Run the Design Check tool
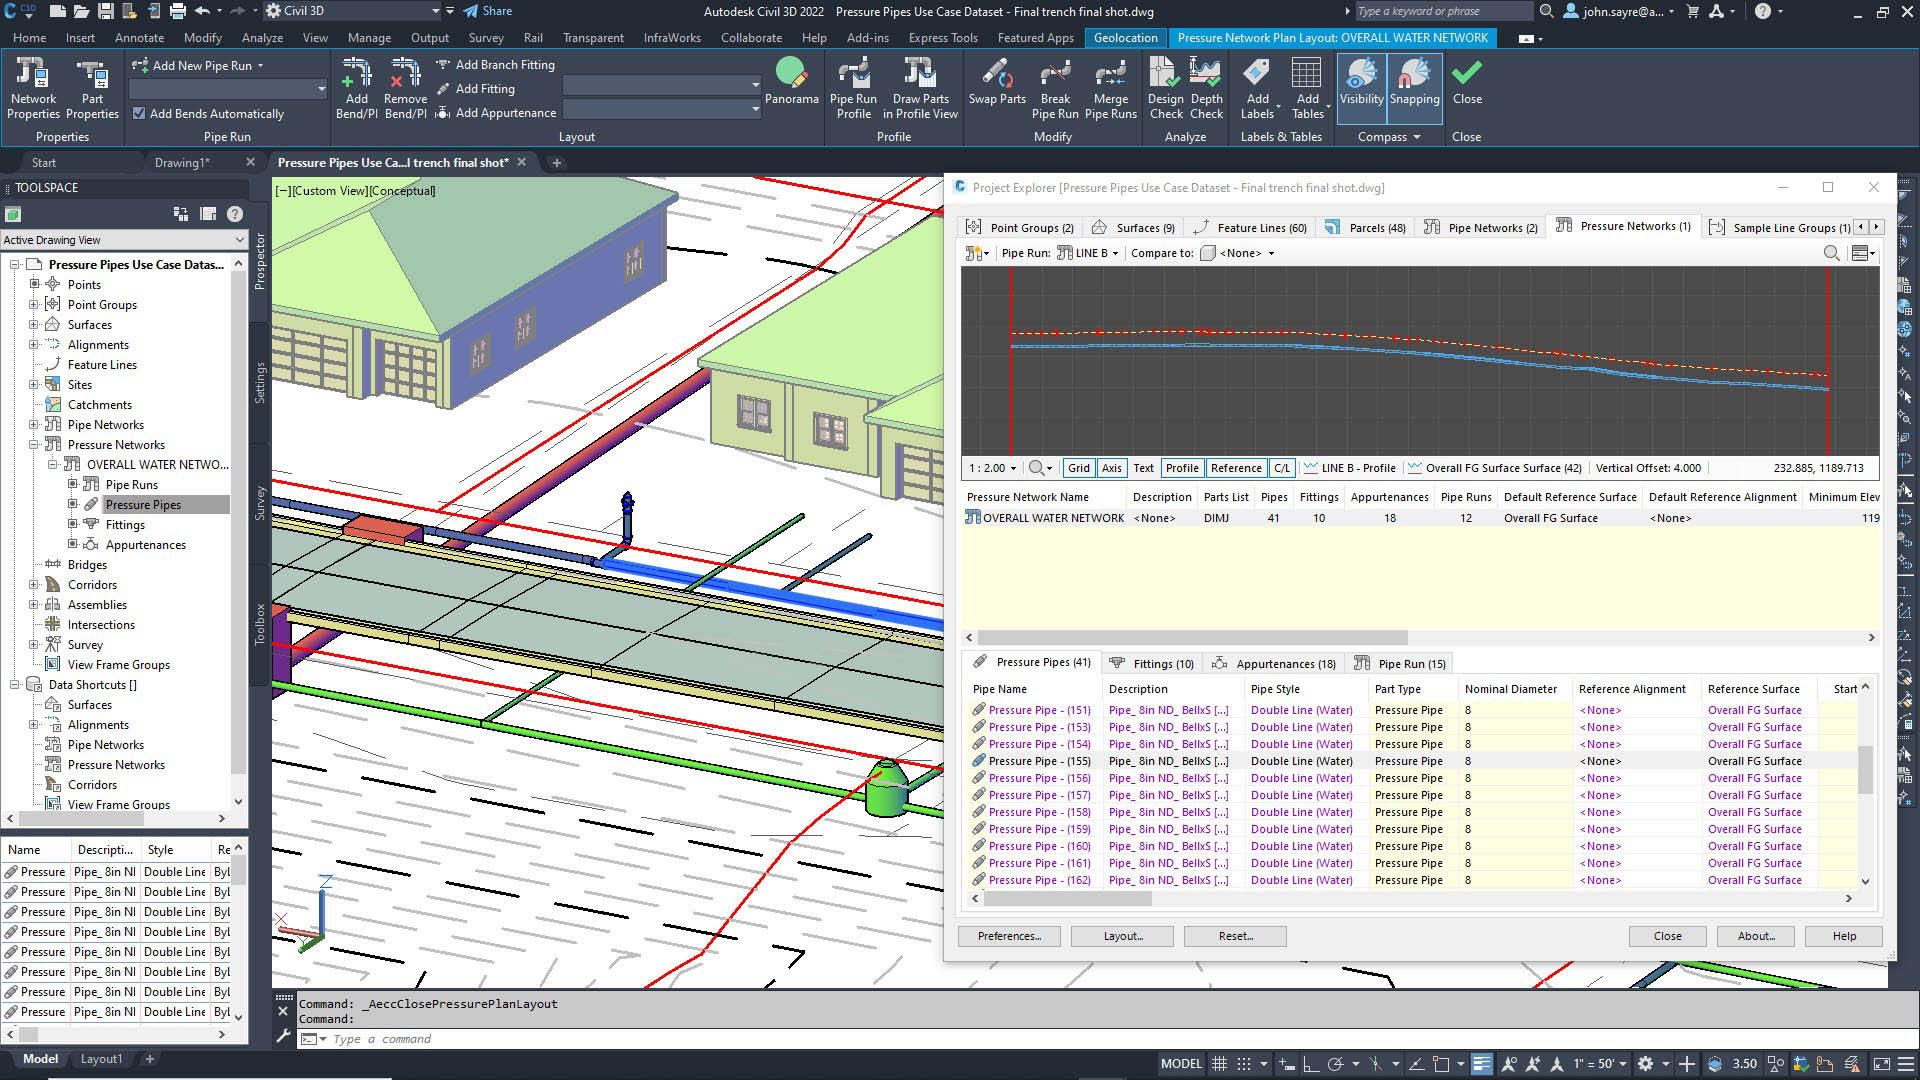 (x=1165, y=88)
